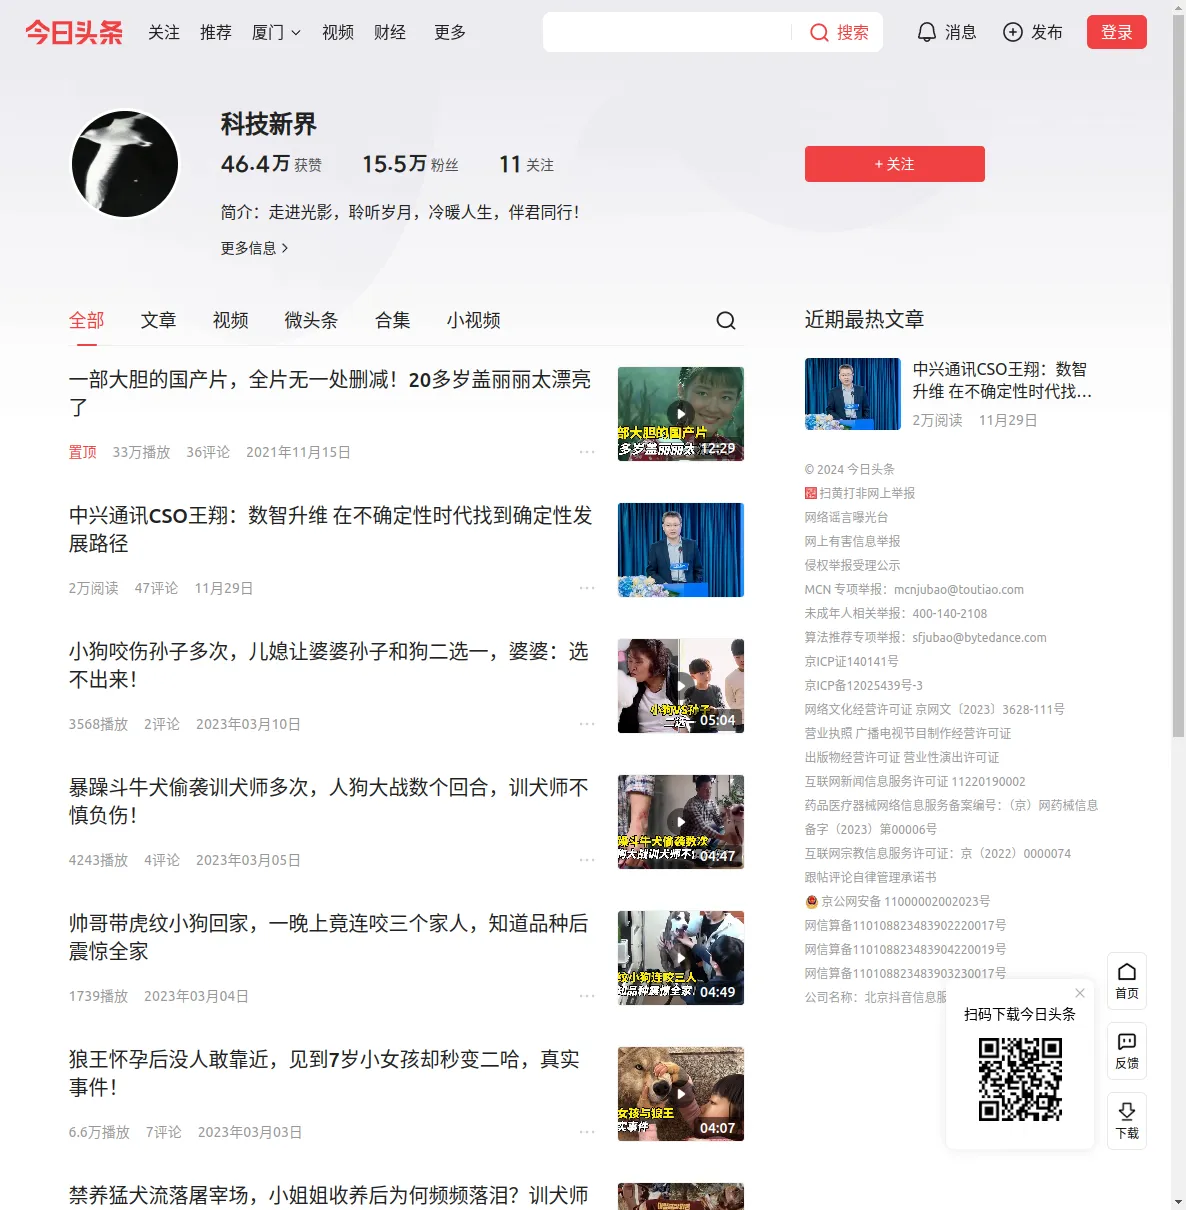Open the post titled 一部大胆的国产片

point(330,394)
